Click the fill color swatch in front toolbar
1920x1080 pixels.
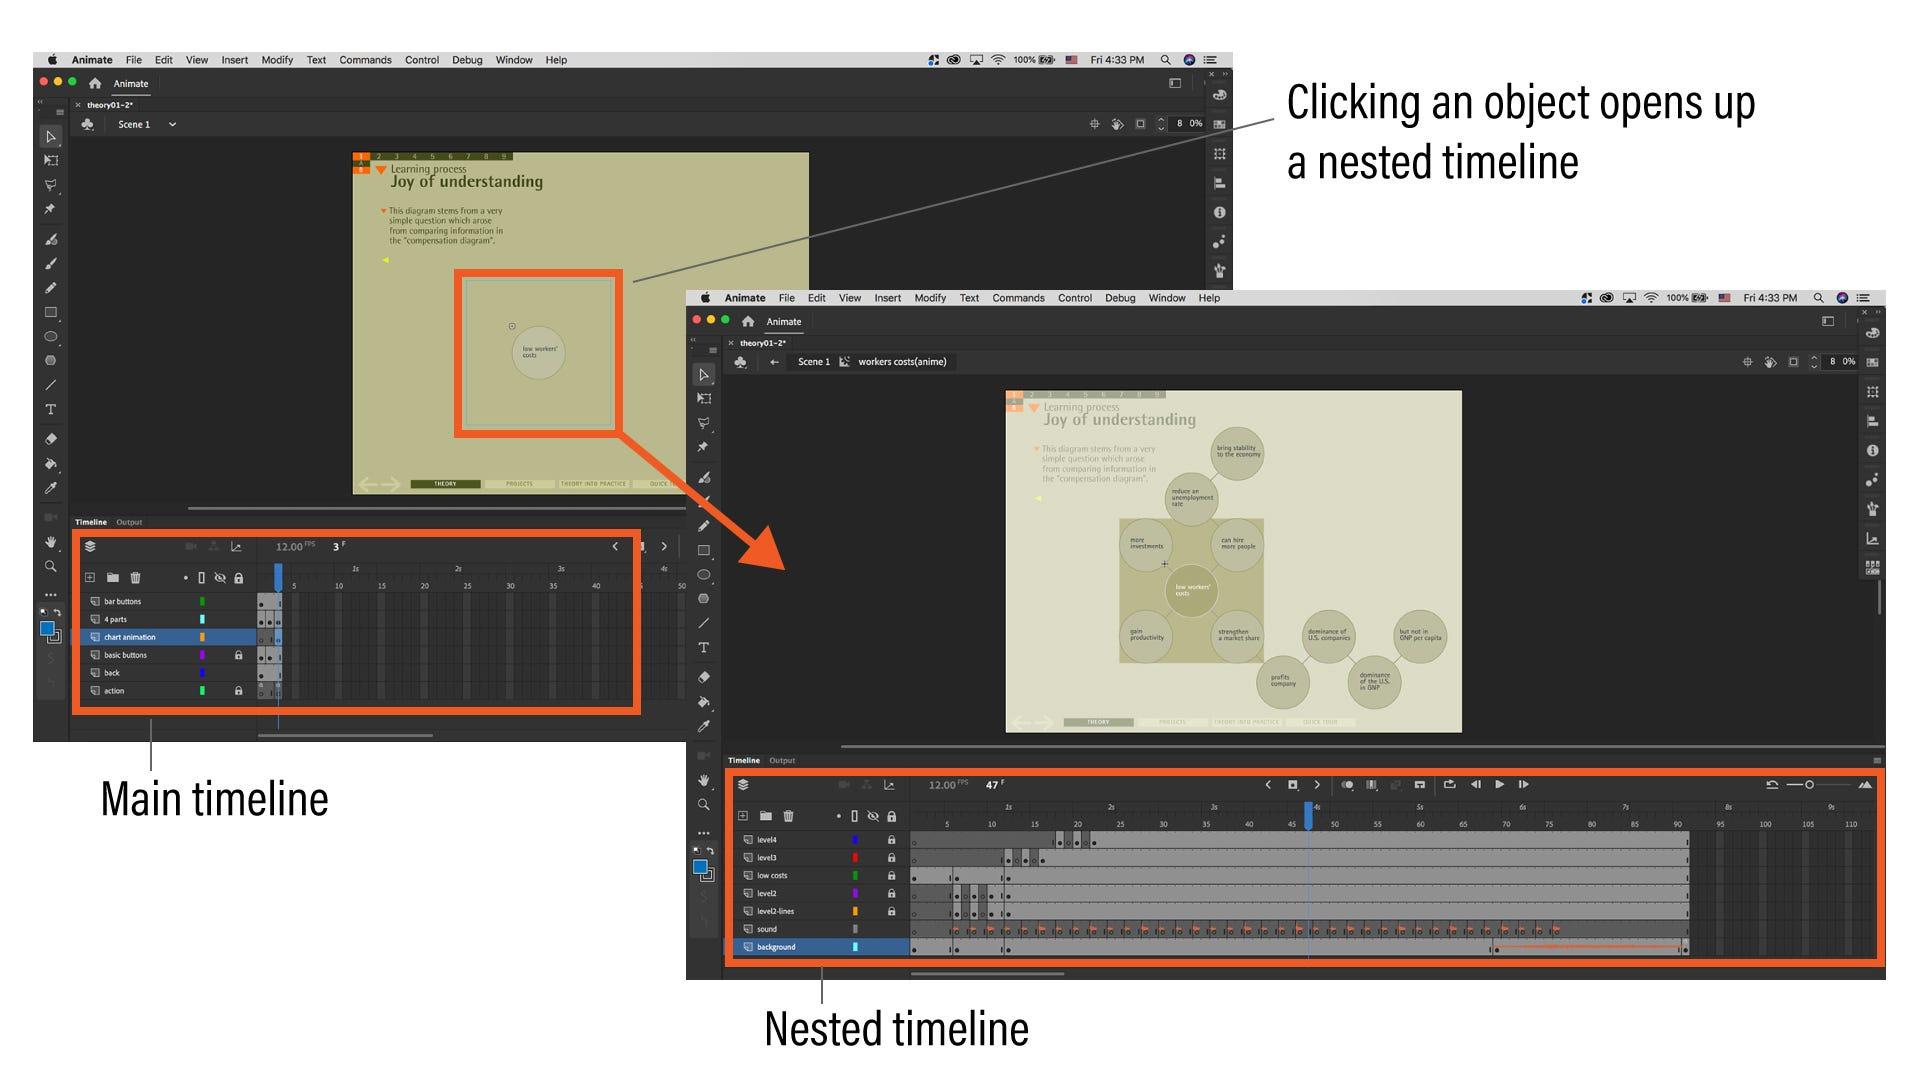[x=700, y=867]
